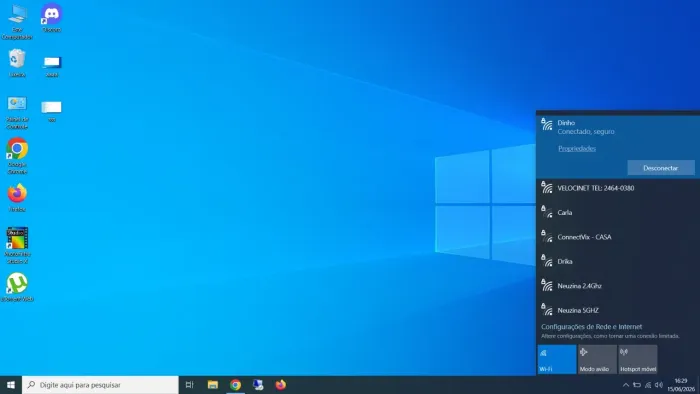This screenshot has width=700, height=394.
Task: Switch to Chrome on the taskbar
Action: point(235,385)
